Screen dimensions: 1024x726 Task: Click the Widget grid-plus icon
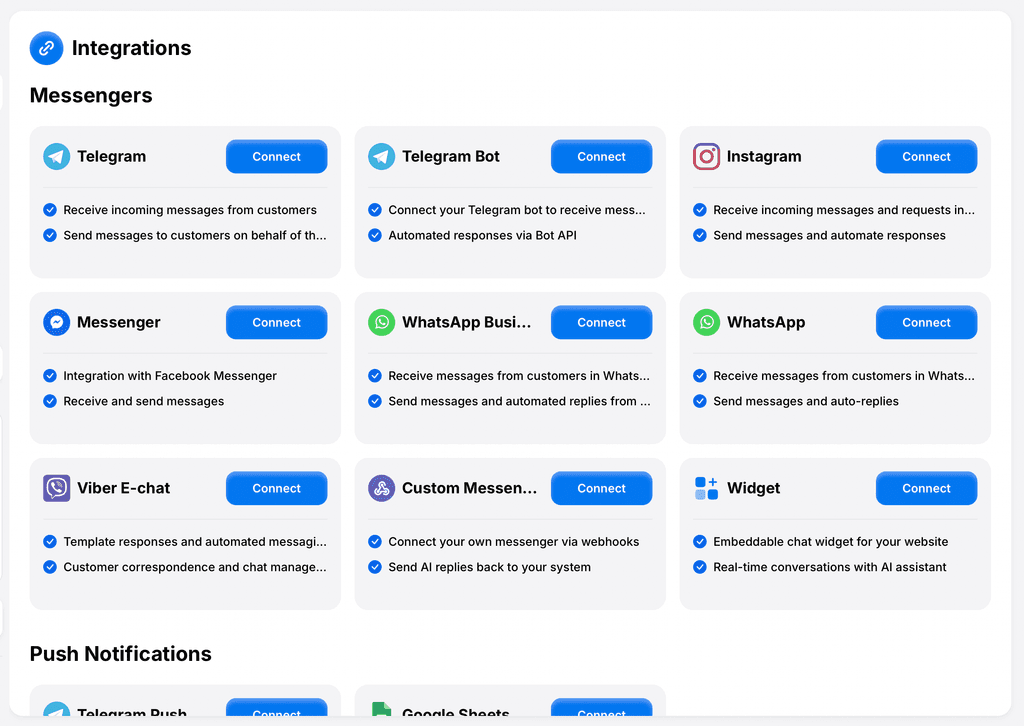tap(706, 488)
